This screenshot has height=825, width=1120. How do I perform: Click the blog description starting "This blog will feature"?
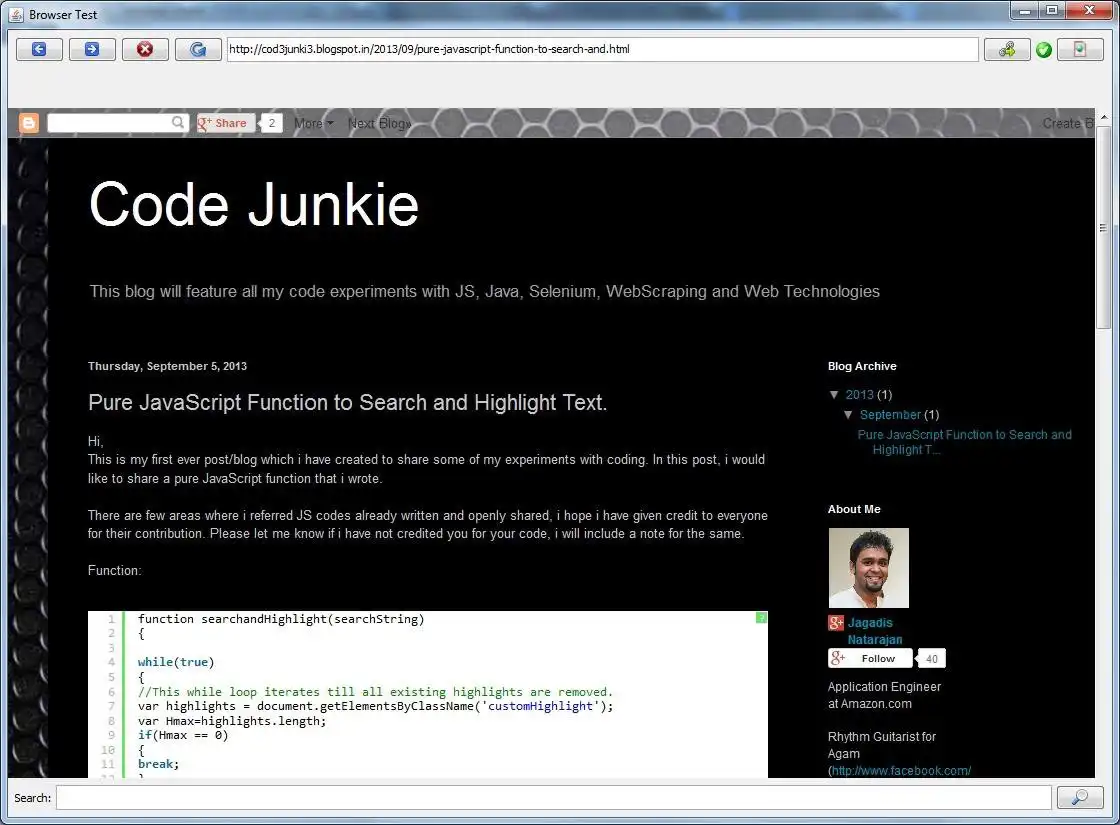pyautogui.click(x=484, y=291)
